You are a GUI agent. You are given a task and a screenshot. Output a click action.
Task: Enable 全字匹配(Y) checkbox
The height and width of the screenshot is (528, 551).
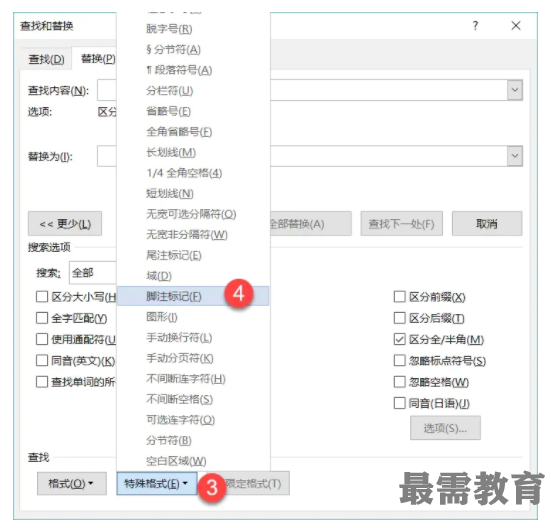(42, 318)
